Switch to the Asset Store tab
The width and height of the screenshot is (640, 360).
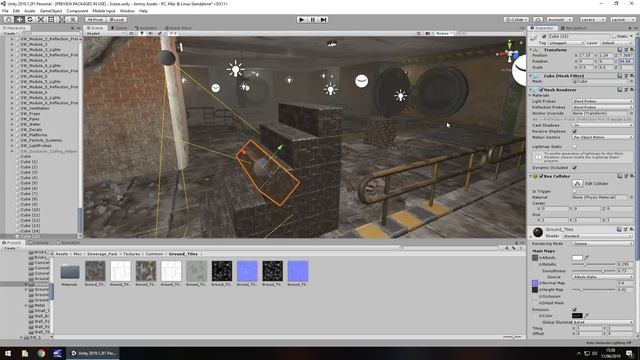point(178,28)
